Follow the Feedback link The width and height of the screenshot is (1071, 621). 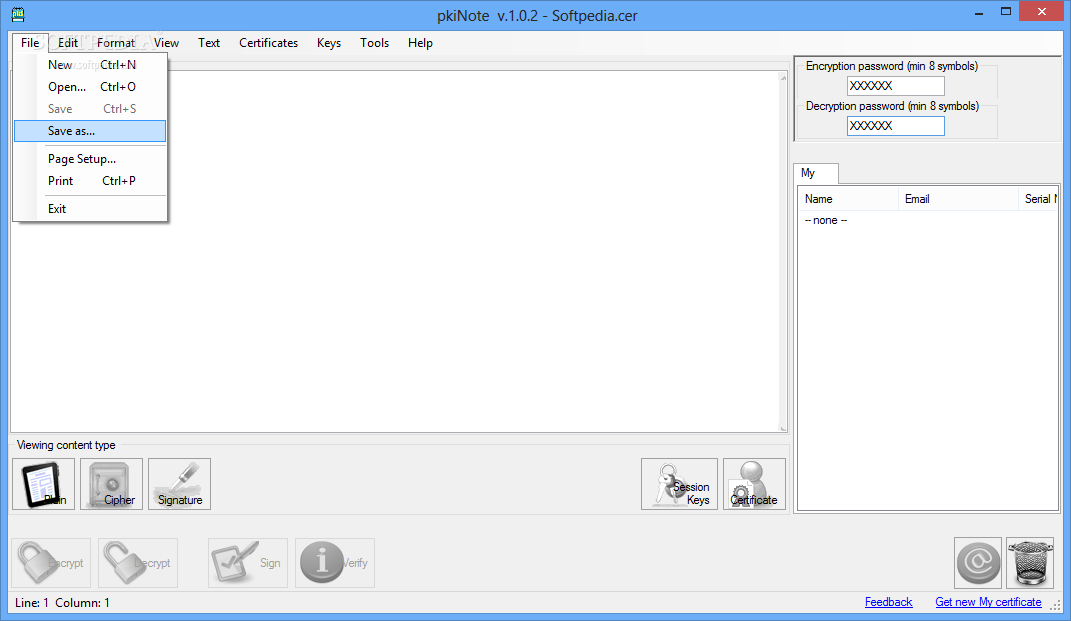point(888,602)
